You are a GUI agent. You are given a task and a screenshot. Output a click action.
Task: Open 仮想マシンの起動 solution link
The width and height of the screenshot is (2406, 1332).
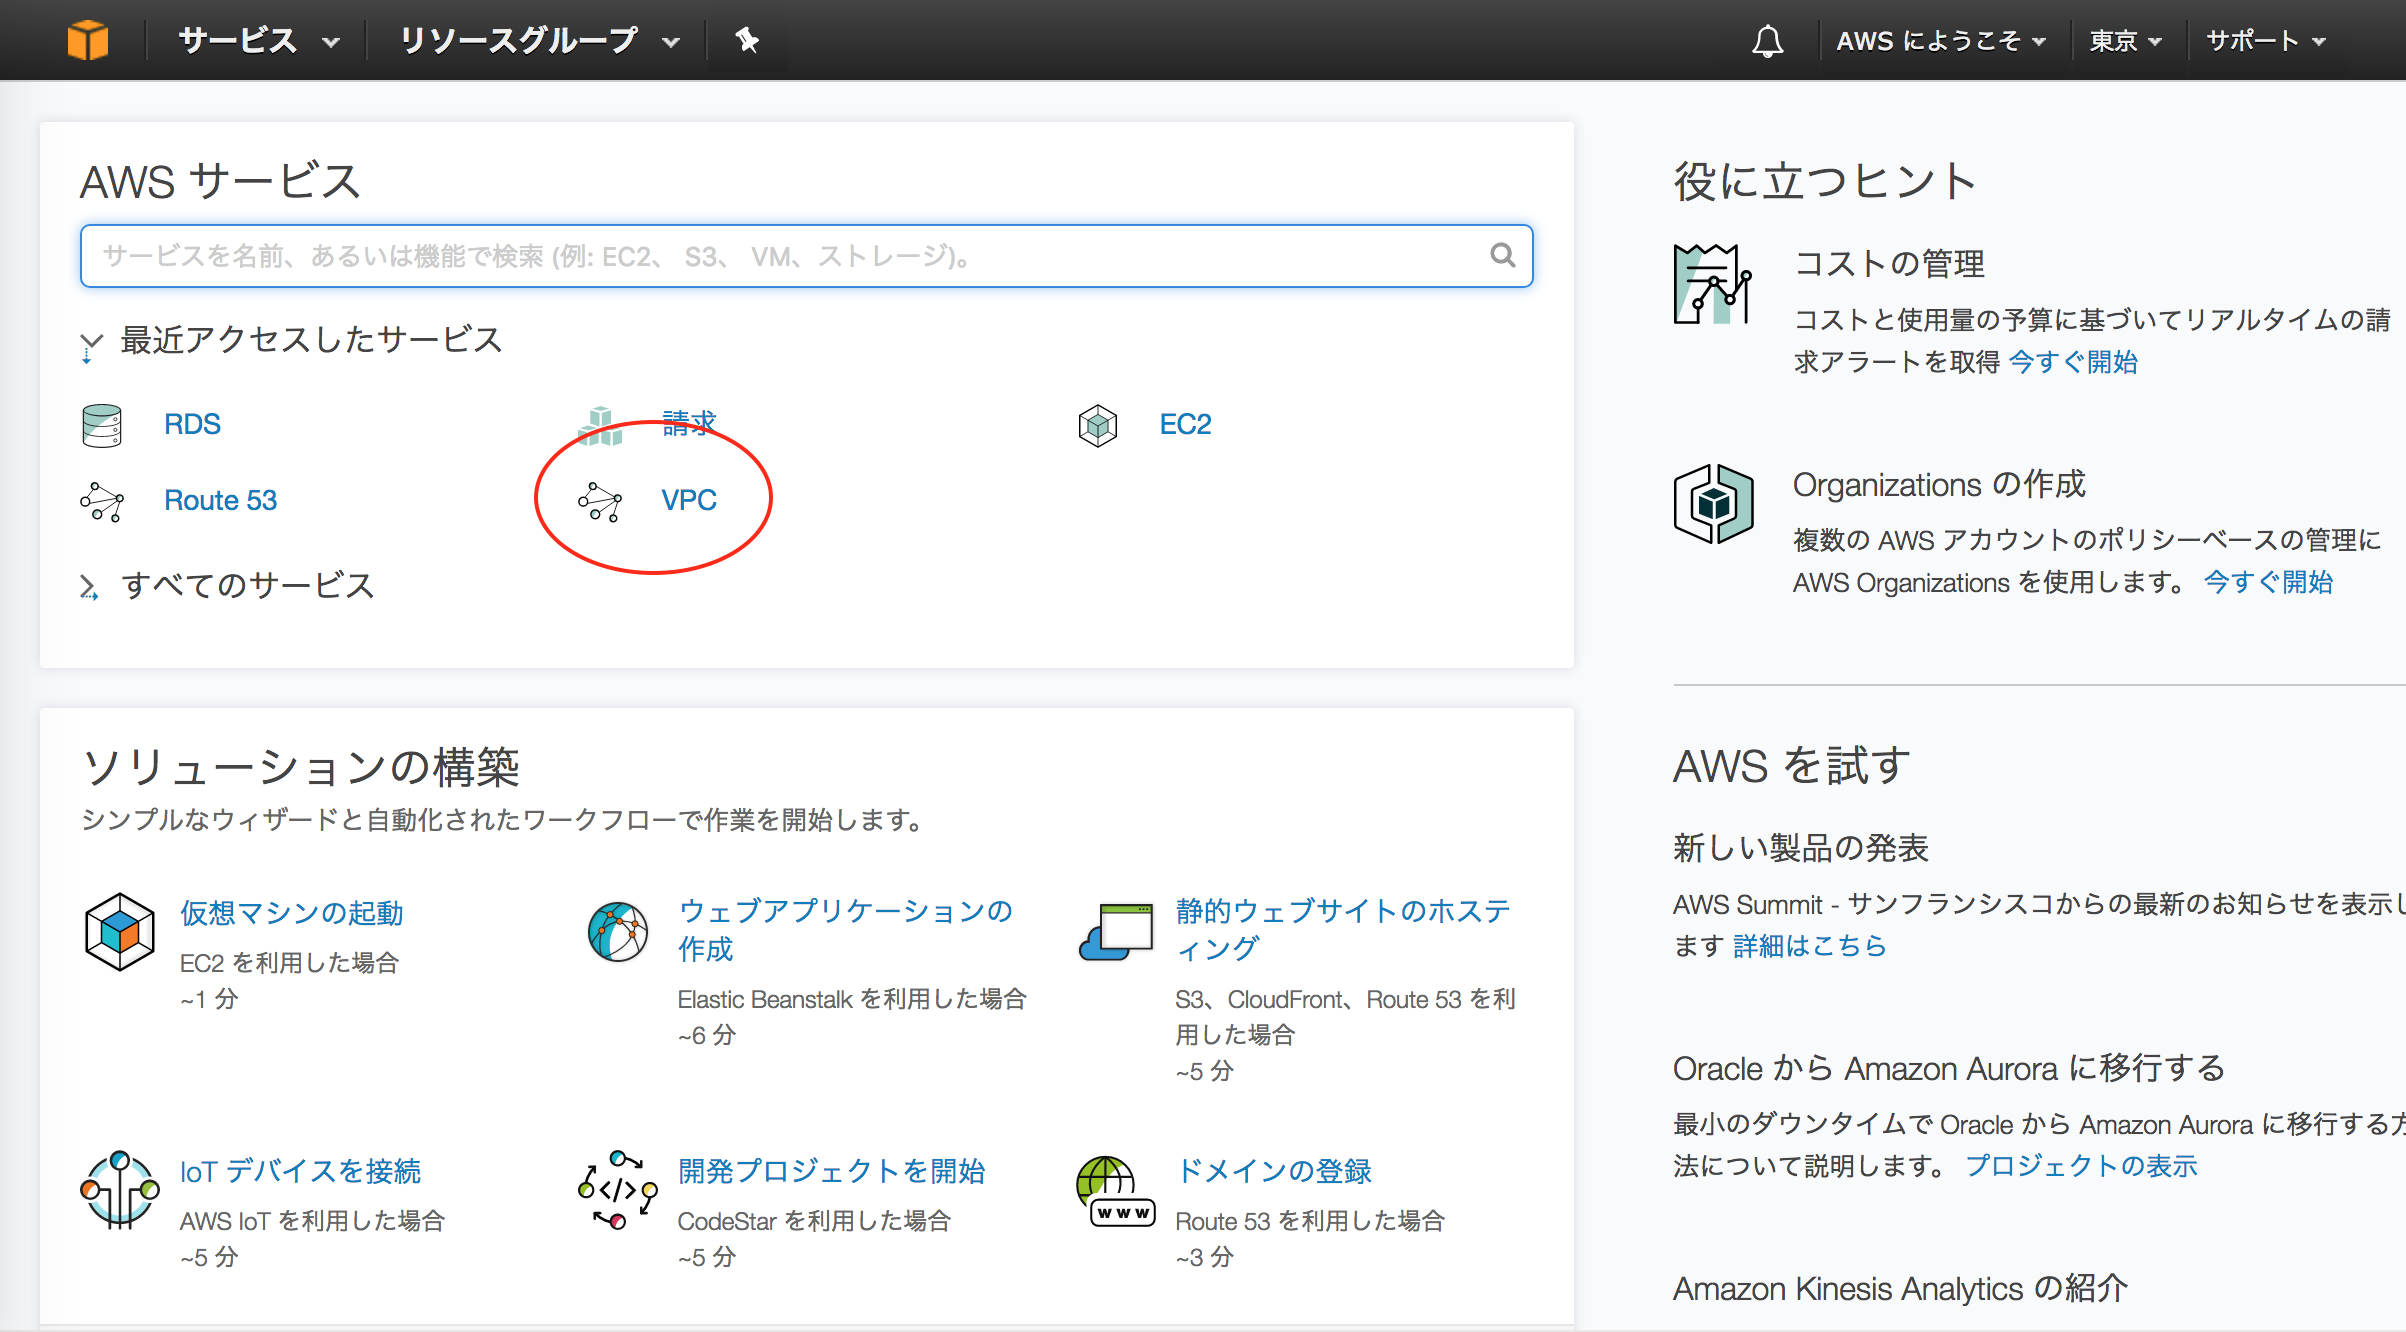[292, 913]
